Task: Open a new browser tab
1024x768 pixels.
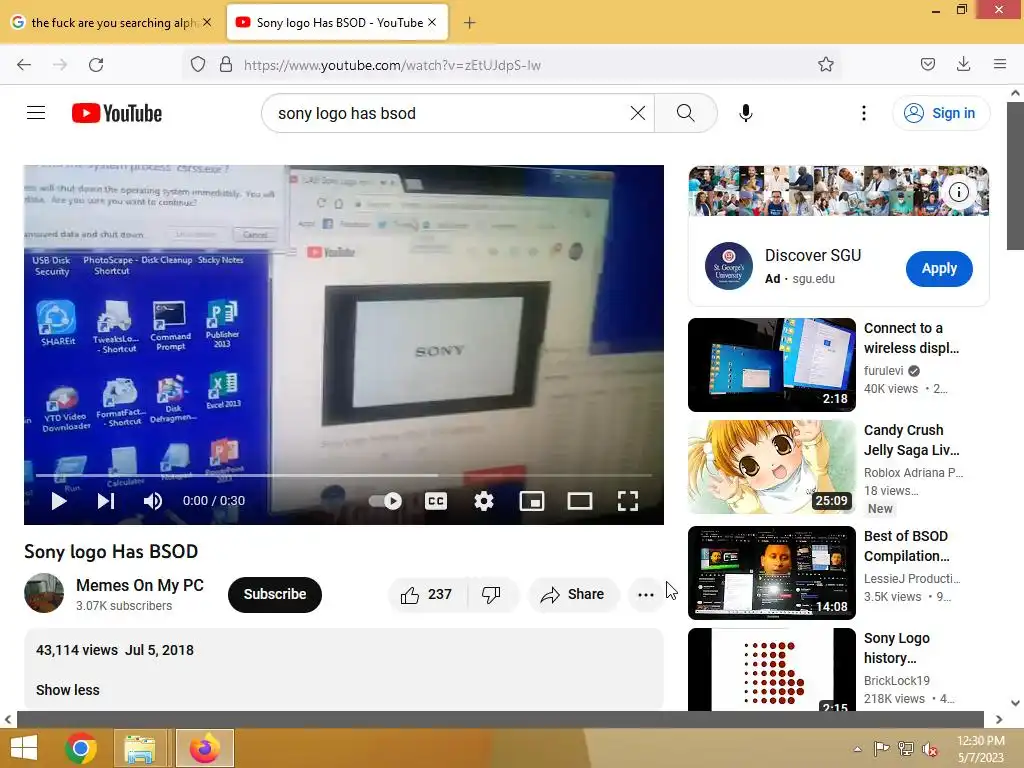Action: (x=469, y=23)
